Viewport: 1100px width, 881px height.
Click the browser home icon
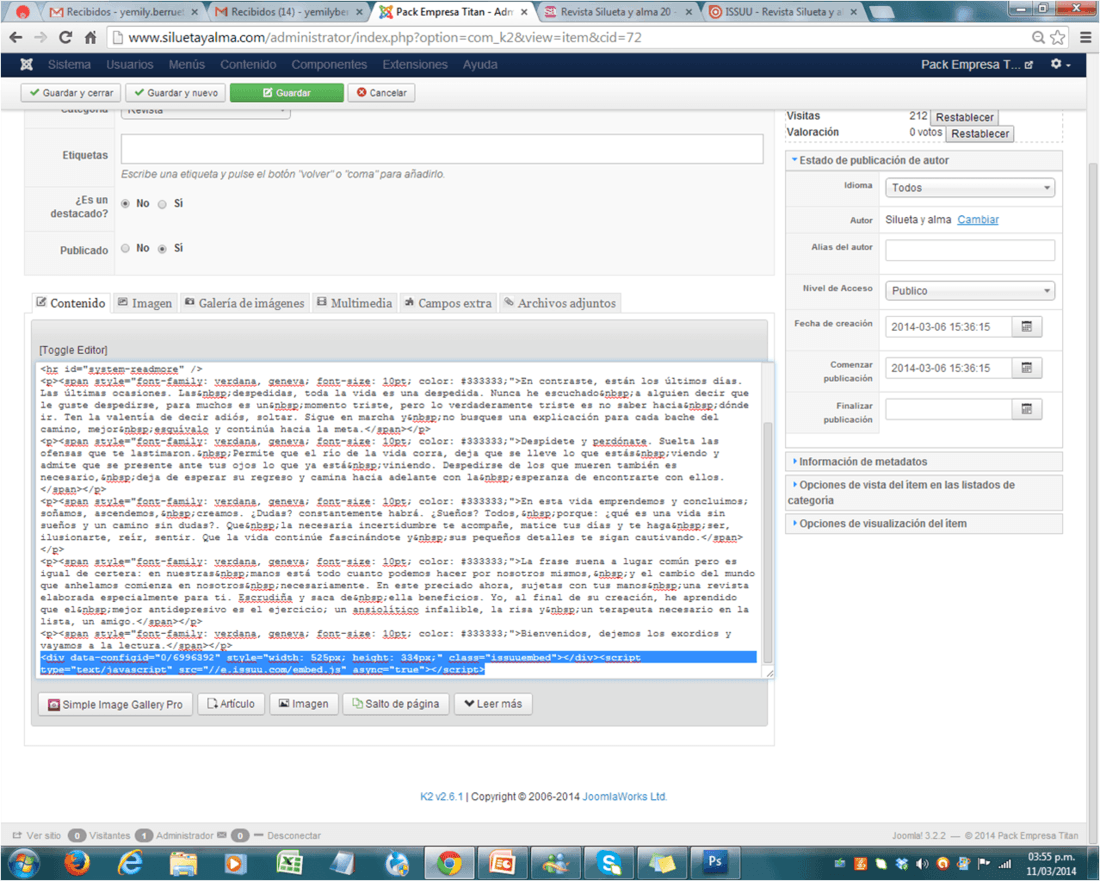[x=90, y=37]
